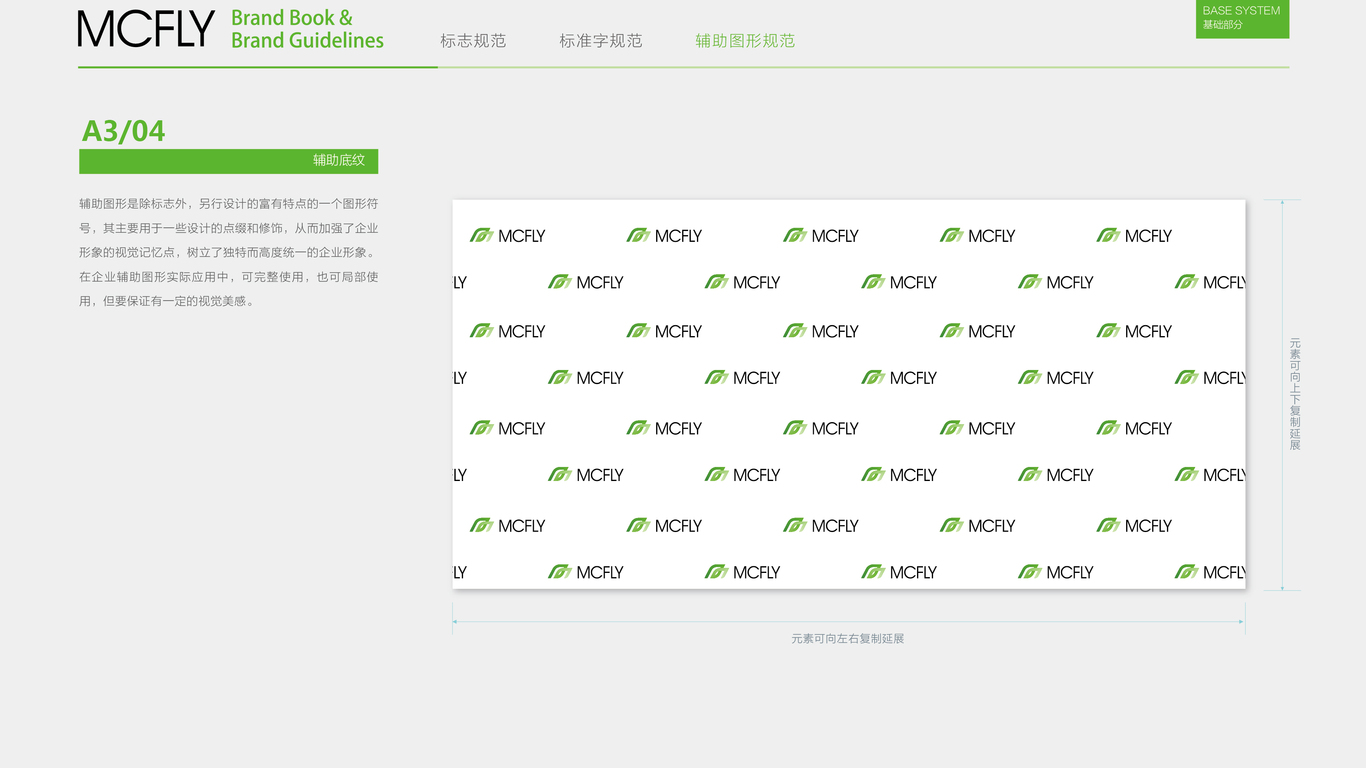1366x768 pixels.
Task: Select the 辅助图形规范 tab
Action: pyautogui.click(x=745, y=41)
